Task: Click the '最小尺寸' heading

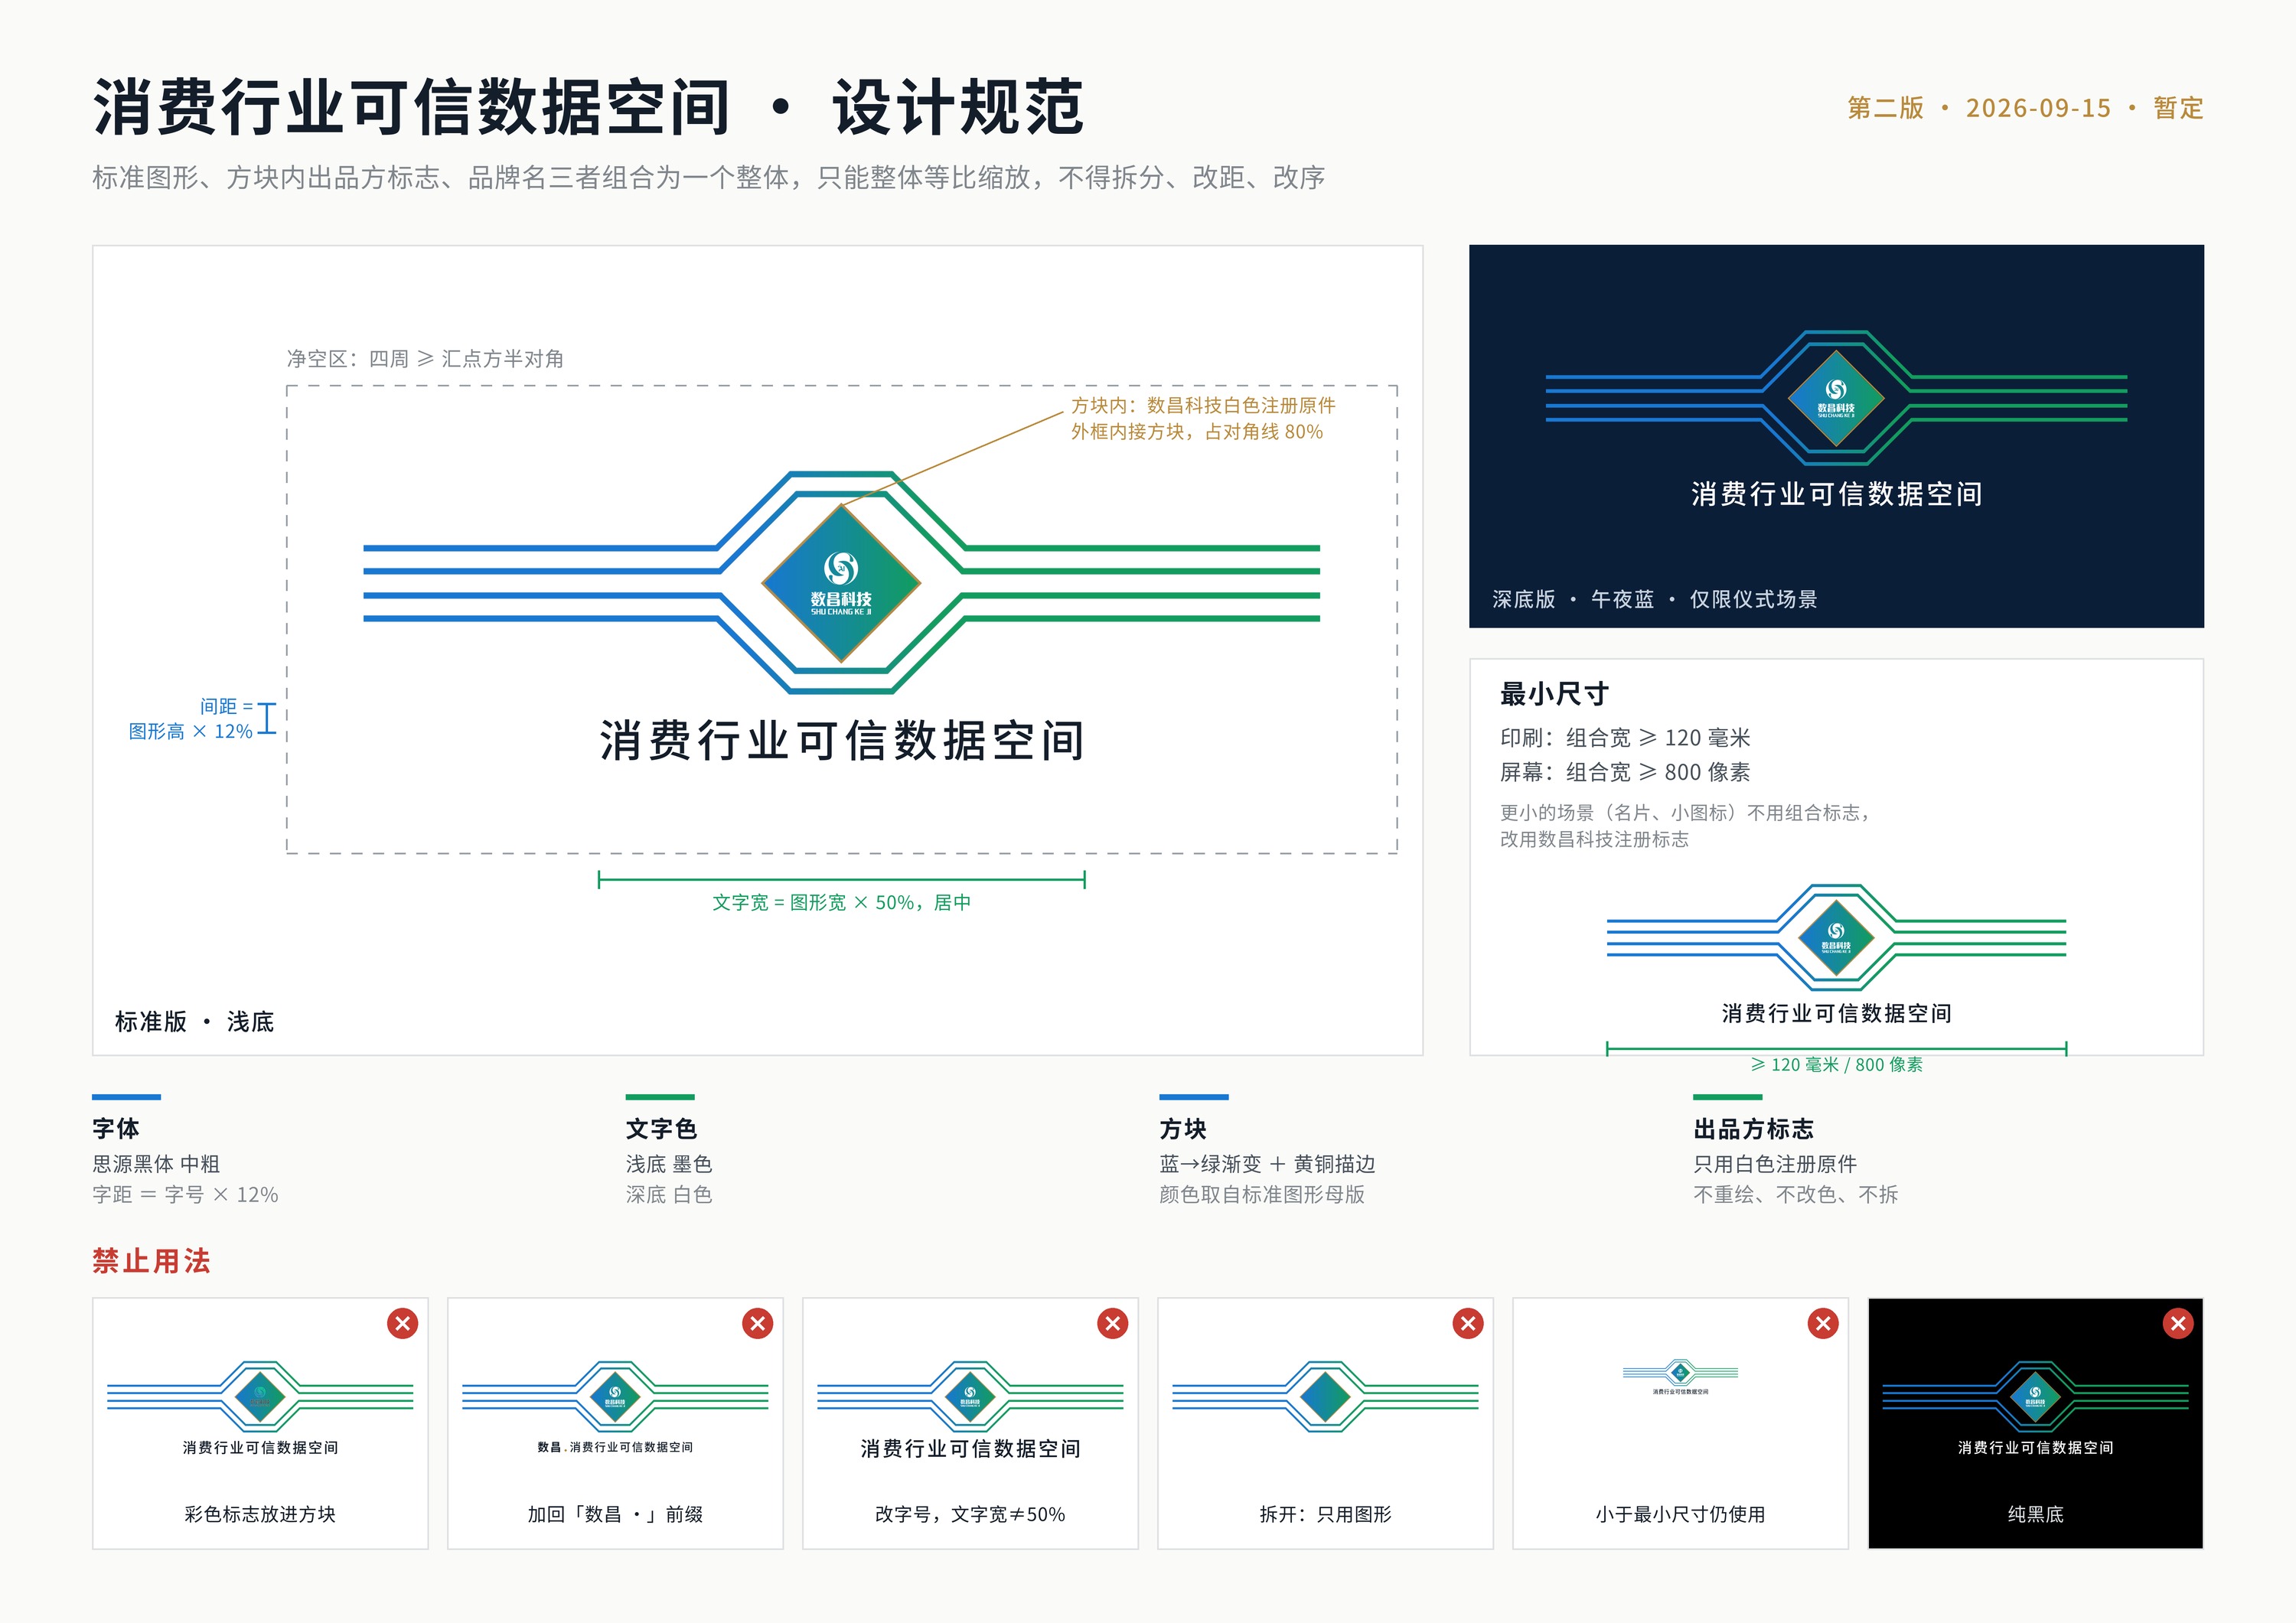Action: coord(1554,693)
